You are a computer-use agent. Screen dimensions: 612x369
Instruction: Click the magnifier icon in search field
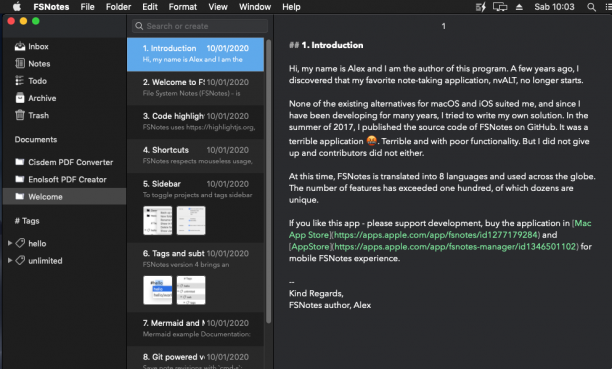tap(139, 26)
